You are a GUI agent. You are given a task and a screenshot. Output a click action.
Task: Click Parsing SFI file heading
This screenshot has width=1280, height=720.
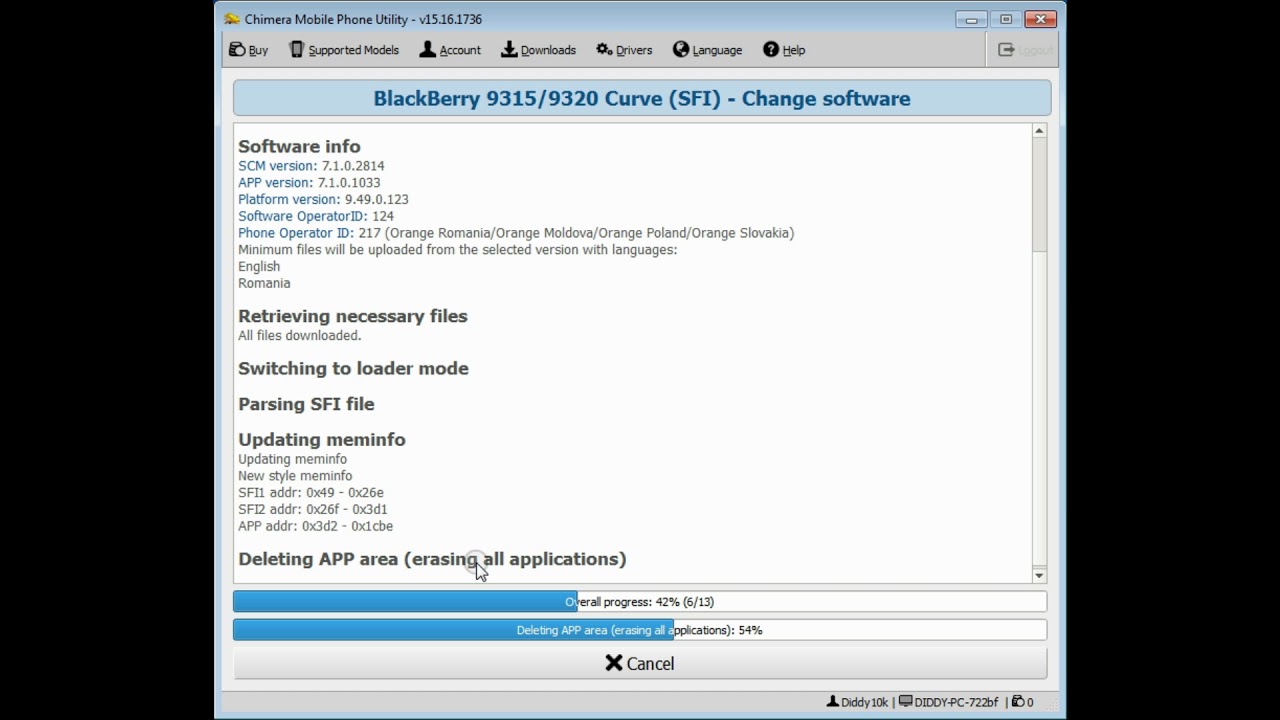(x=306, y=404)
